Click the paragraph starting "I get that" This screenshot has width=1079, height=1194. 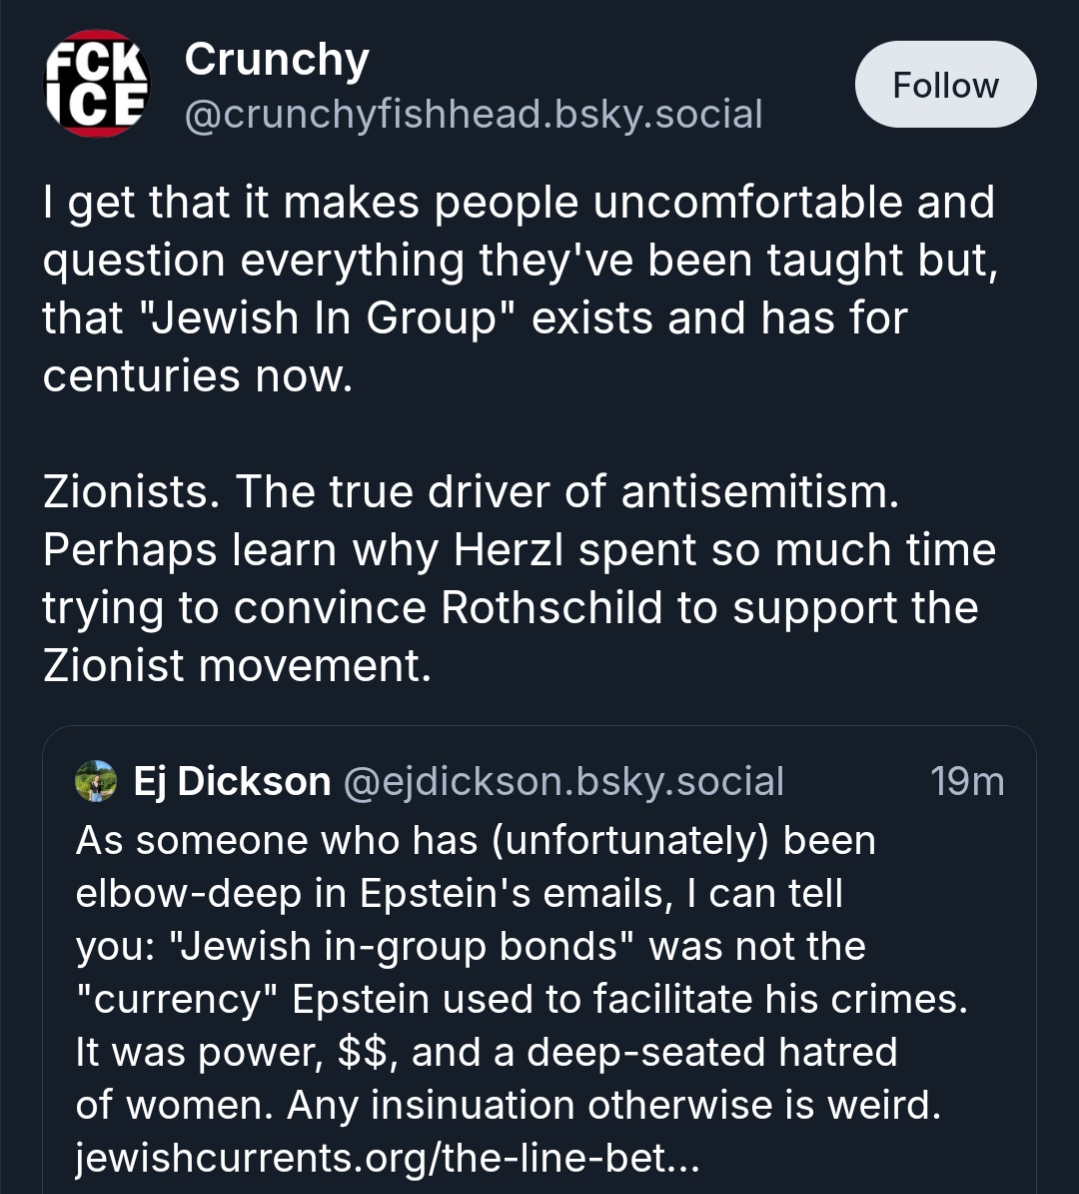(518, 289)
